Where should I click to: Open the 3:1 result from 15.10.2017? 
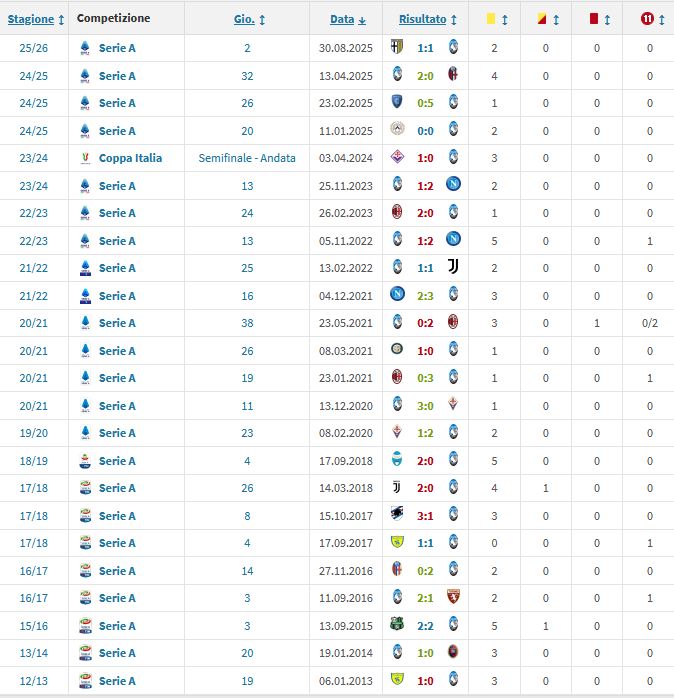pos(425,516)
